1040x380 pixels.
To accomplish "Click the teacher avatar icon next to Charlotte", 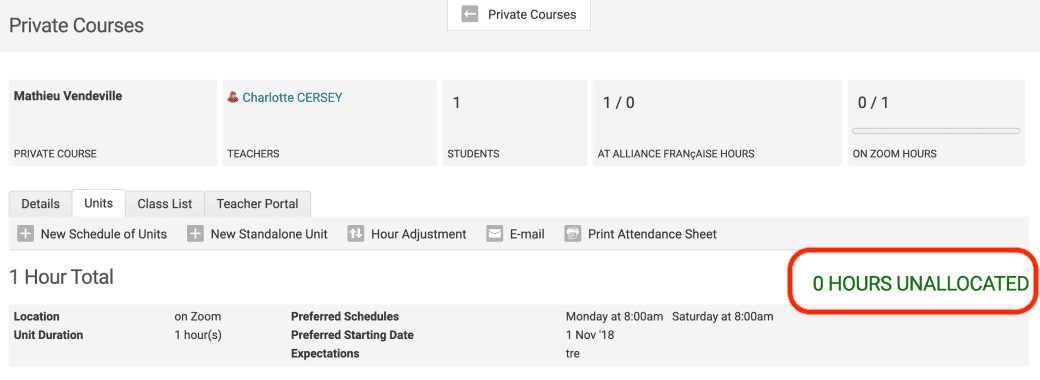I will click(x=233, y=97).
